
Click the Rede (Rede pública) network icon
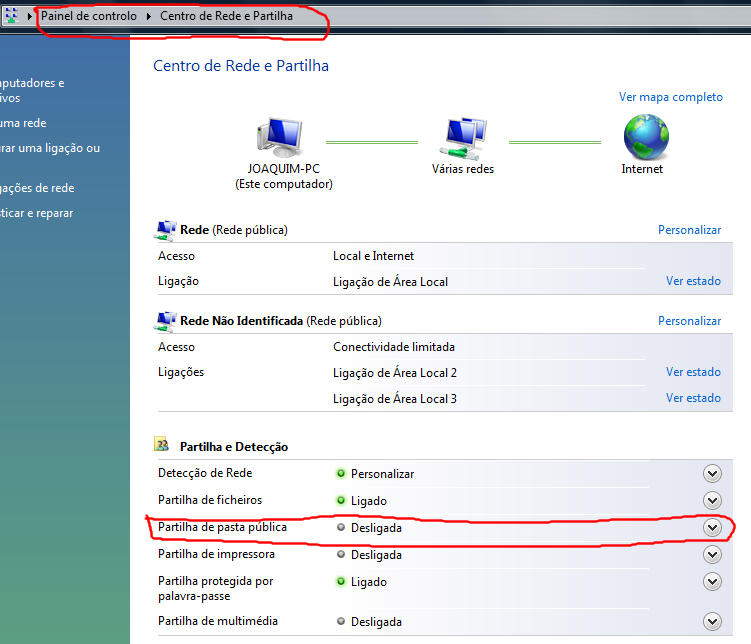[x=165, y=230]
